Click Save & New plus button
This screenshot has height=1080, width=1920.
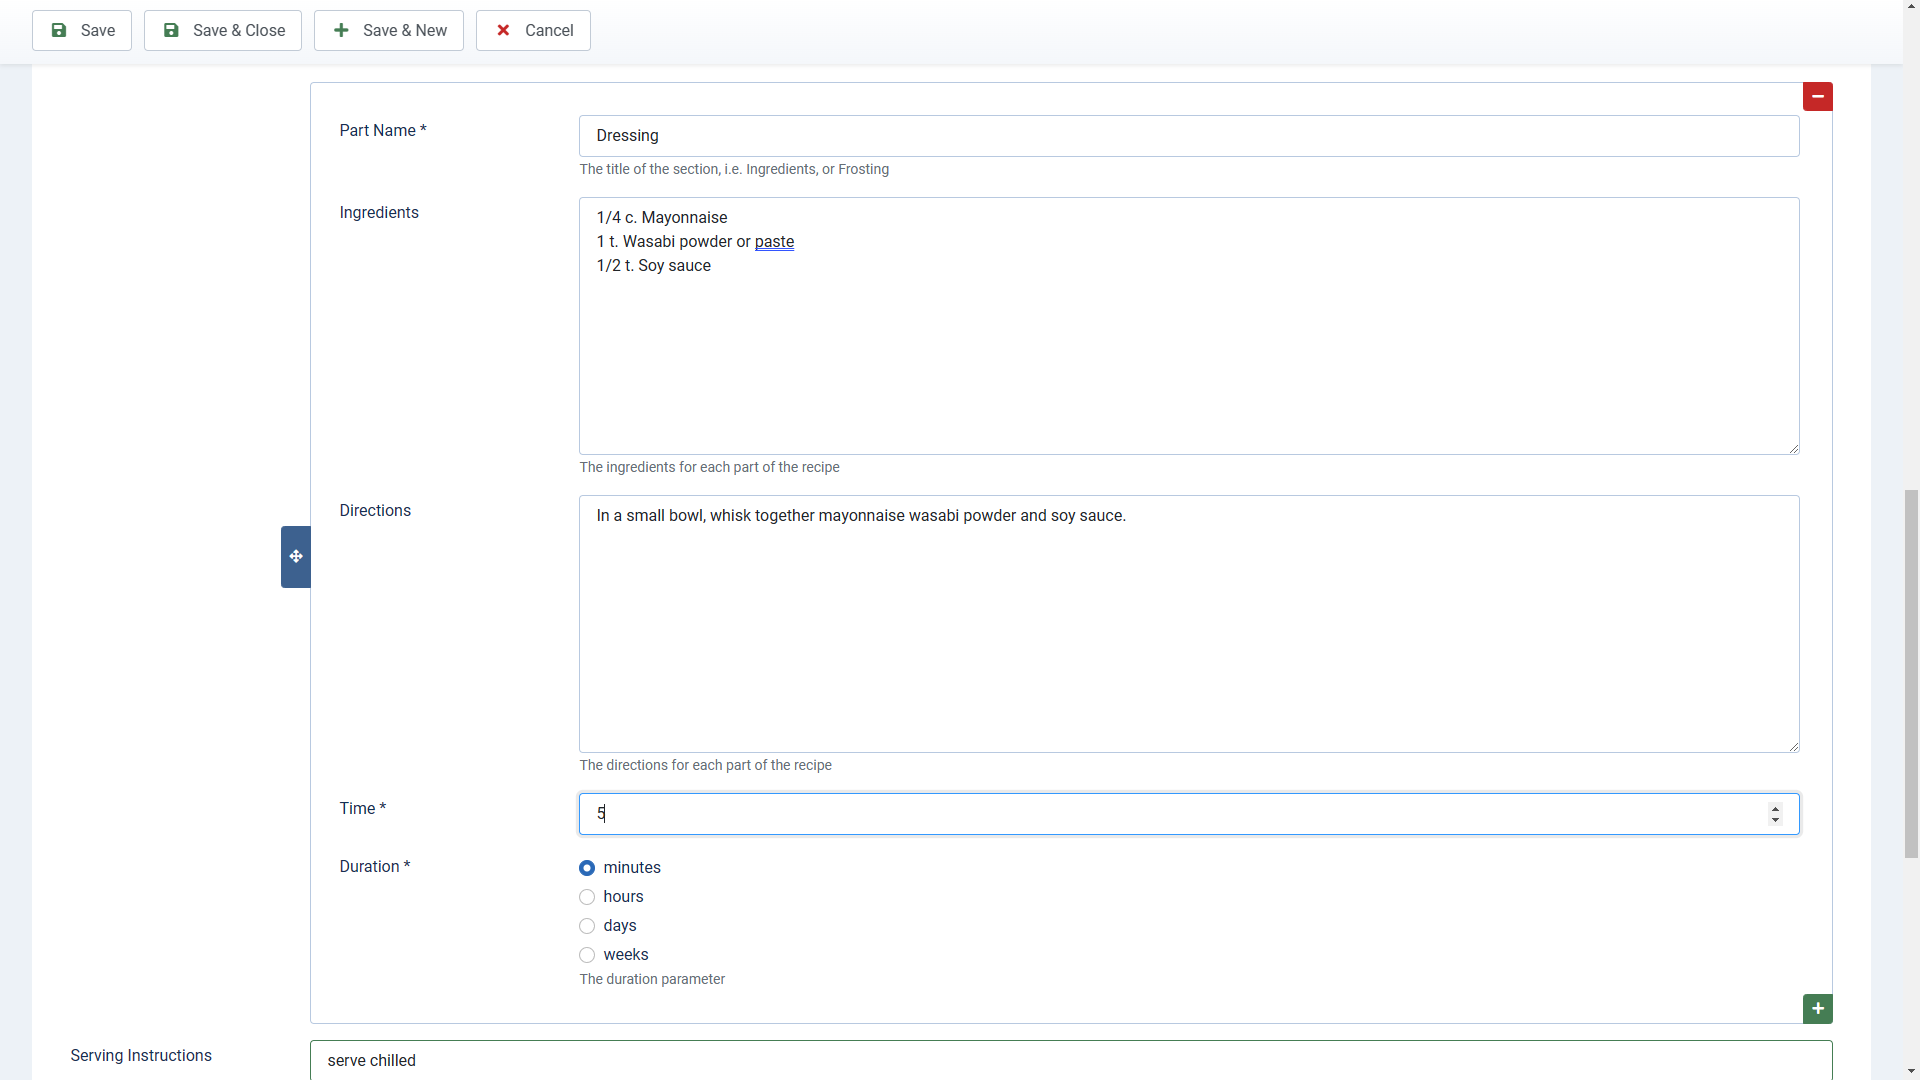388,30
